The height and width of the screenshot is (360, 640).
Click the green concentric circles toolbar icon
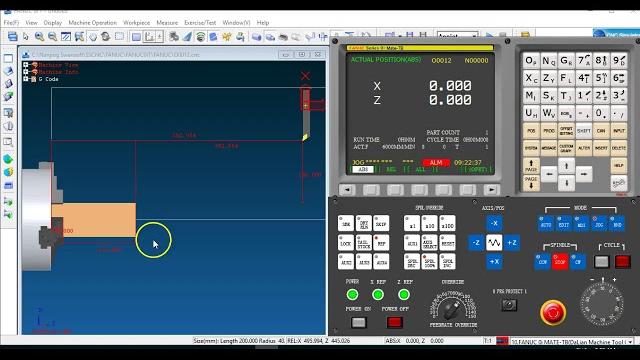click(200, 37)
